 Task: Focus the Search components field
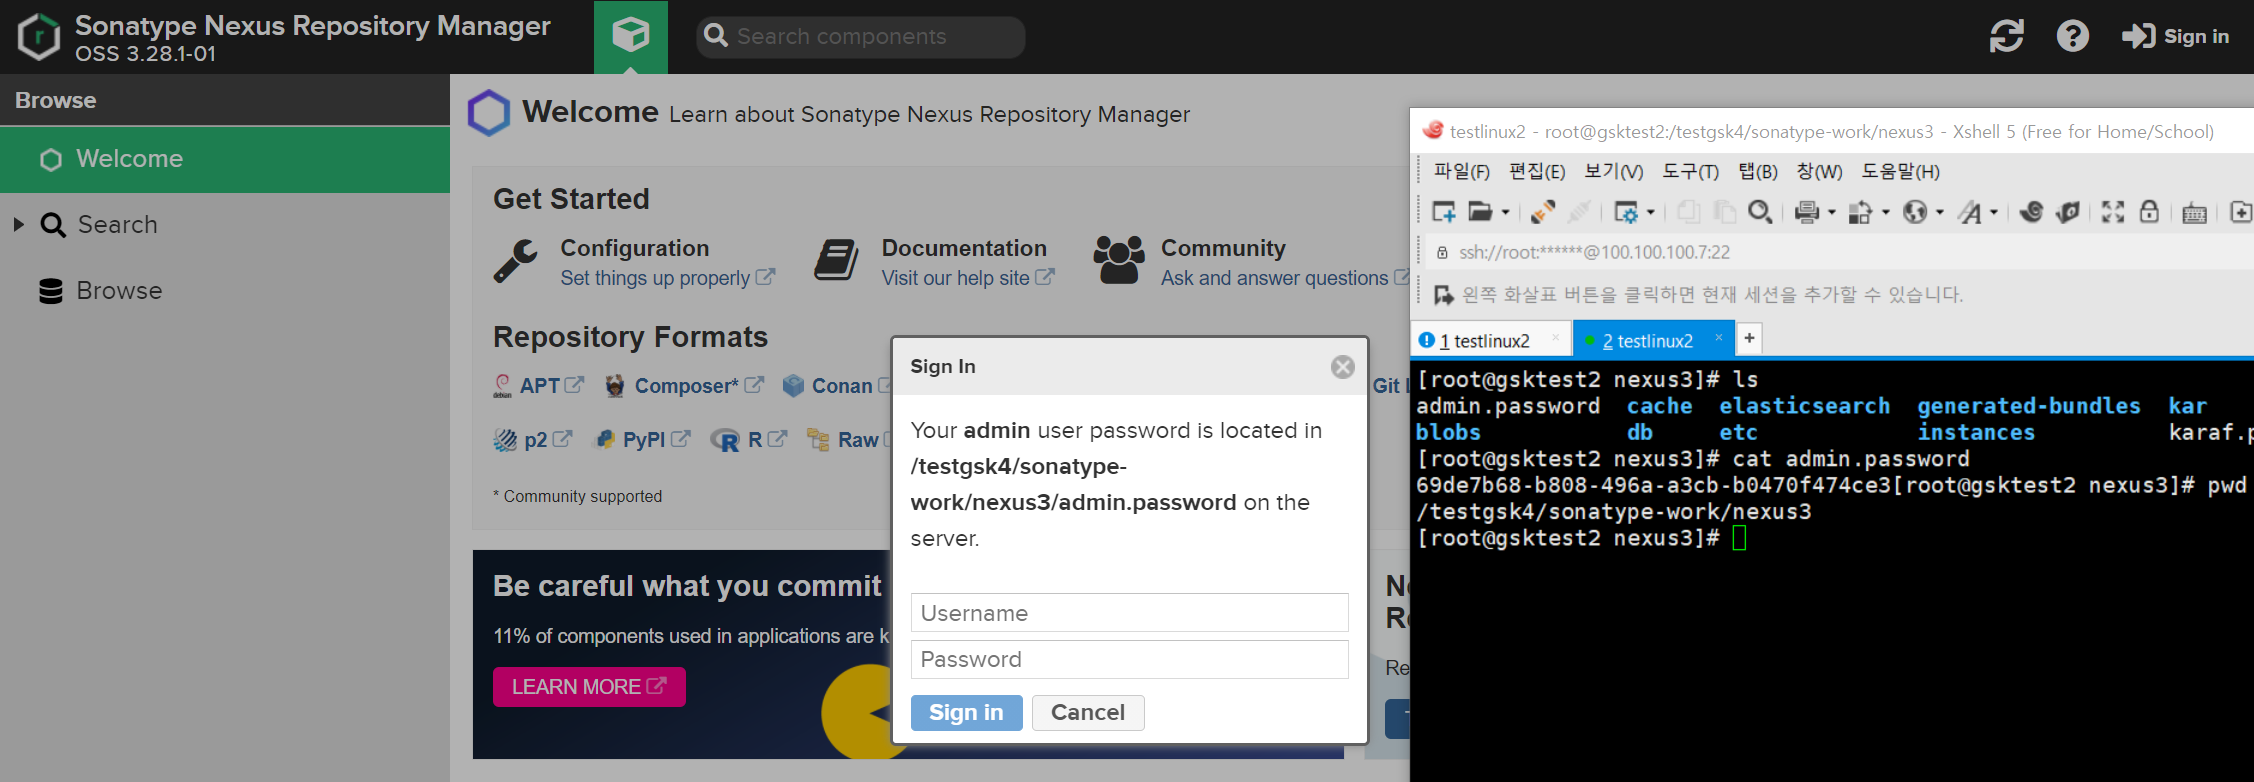click(861, 36)
